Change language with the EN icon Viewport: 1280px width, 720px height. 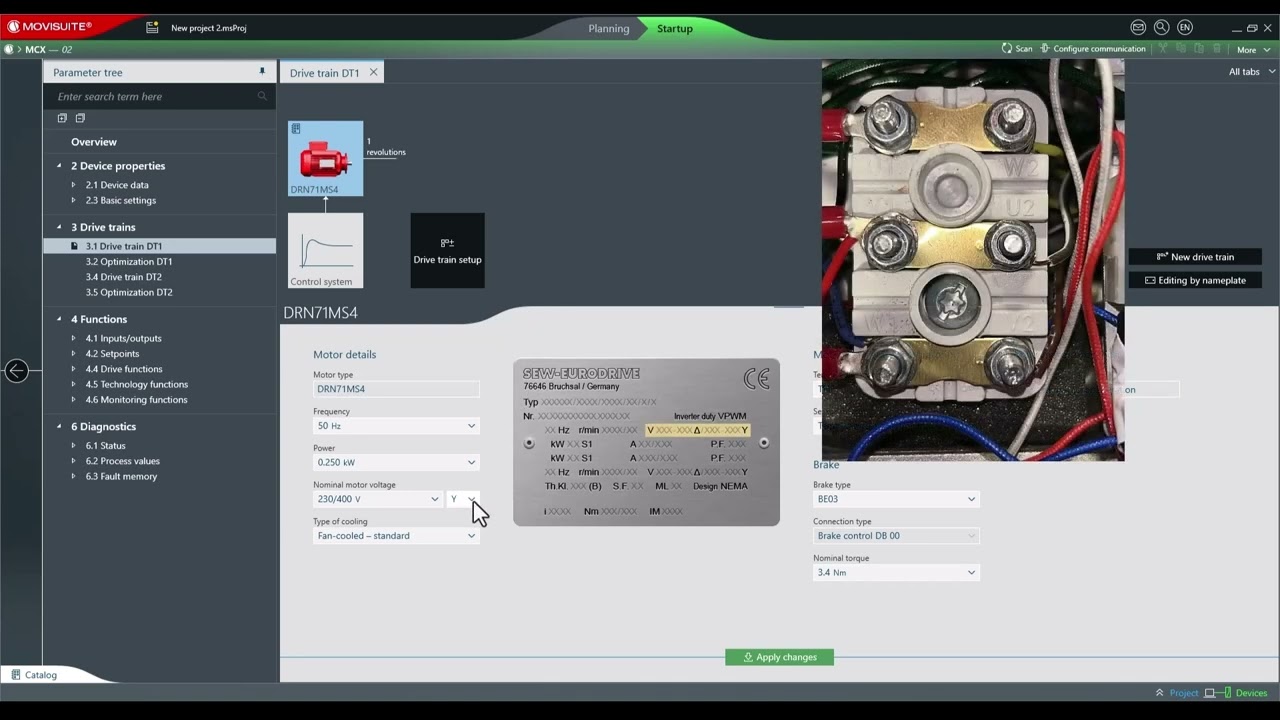[1185, 28]
